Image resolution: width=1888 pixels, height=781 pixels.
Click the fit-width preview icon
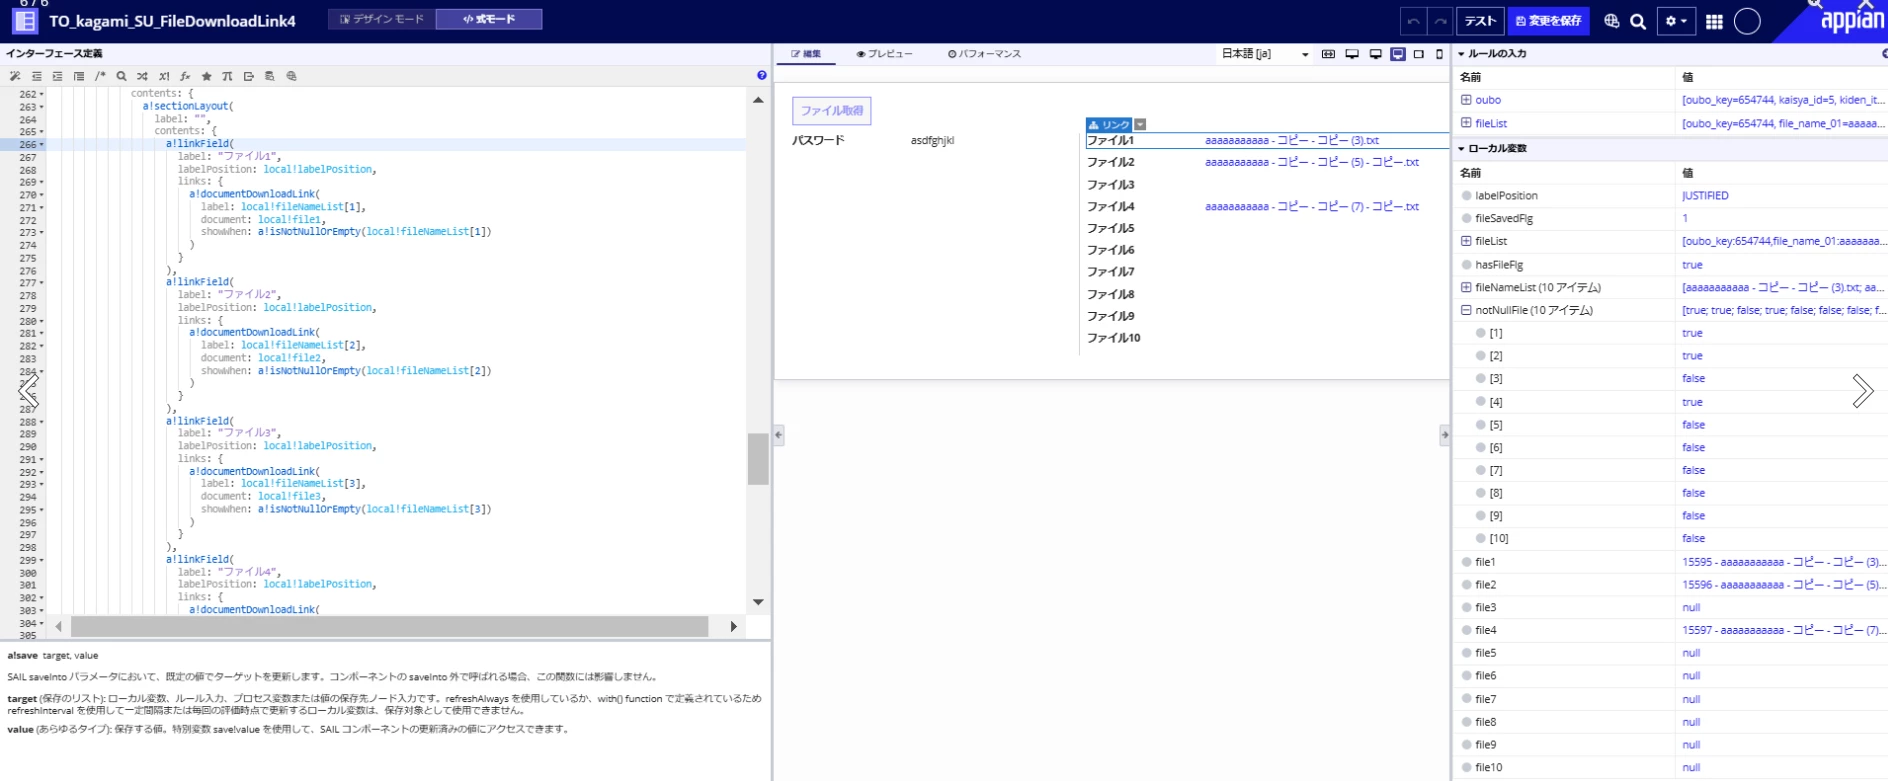(1328, 54)
